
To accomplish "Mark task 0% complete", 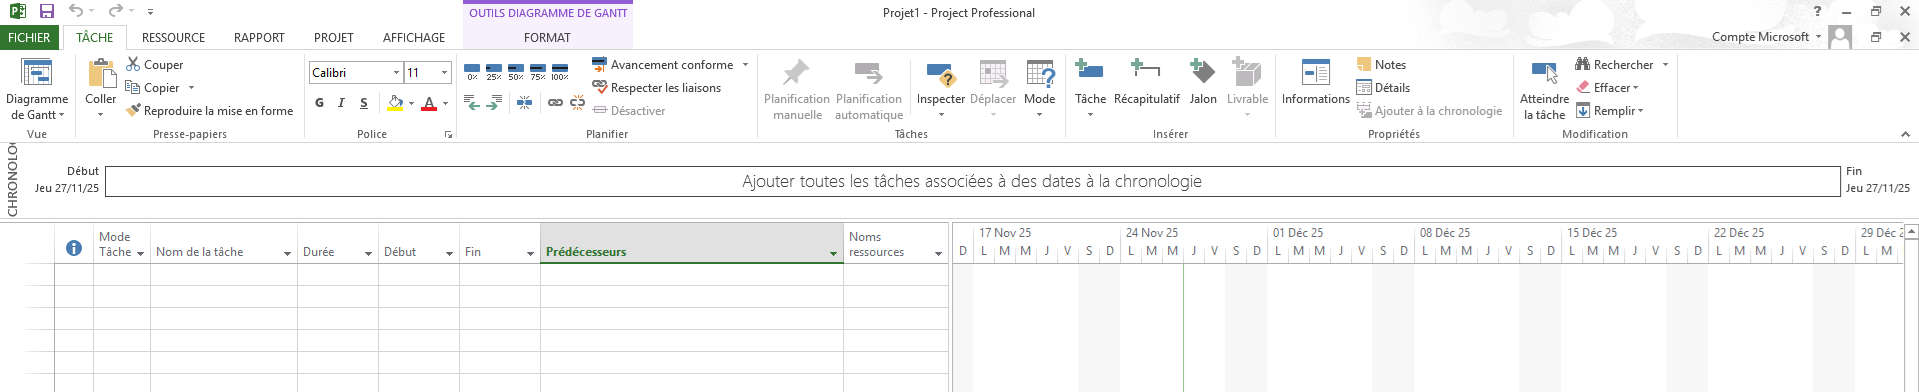I will (x=472, y=72).
